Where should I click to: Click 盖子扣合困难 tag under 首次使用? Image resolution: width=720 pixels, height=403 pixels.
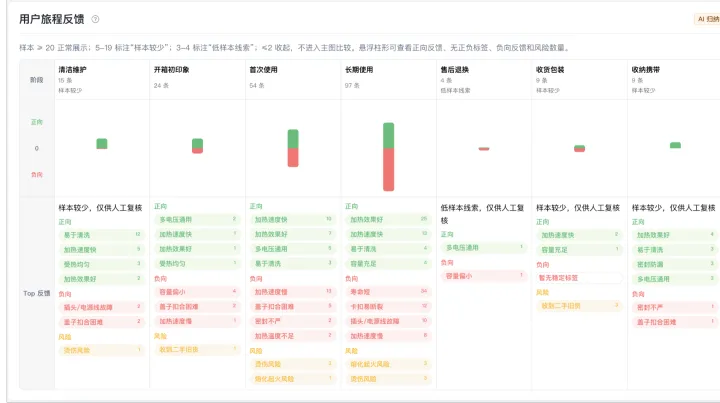[x=293, y=307]
